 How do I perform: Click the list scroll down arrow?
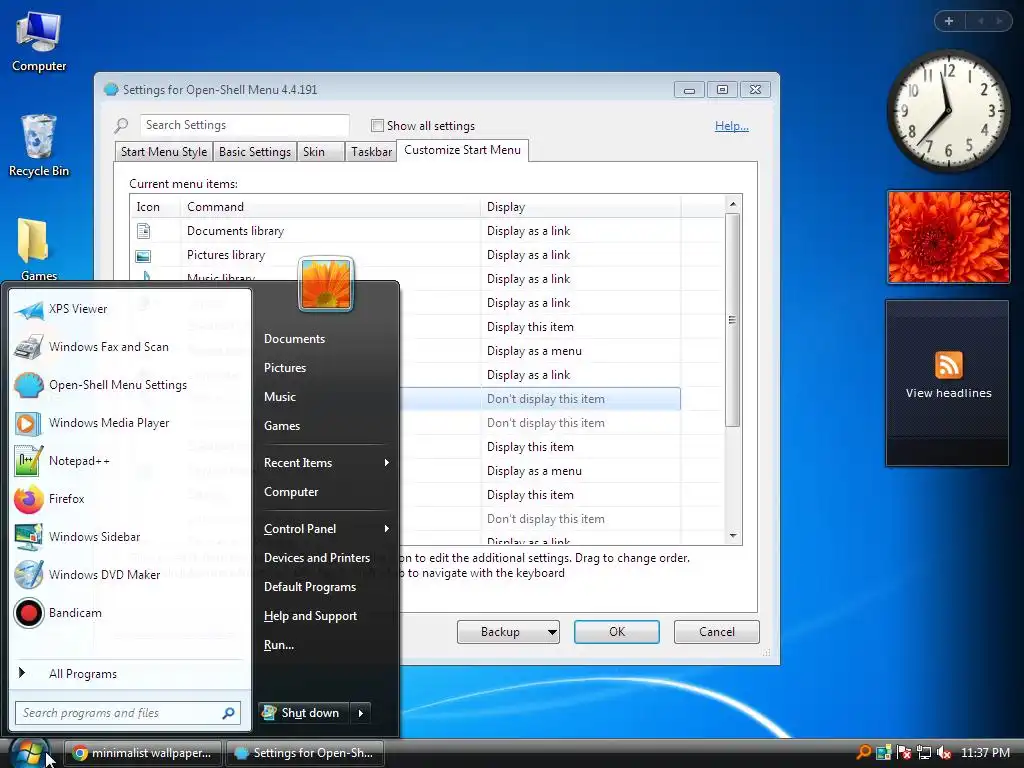733,536
